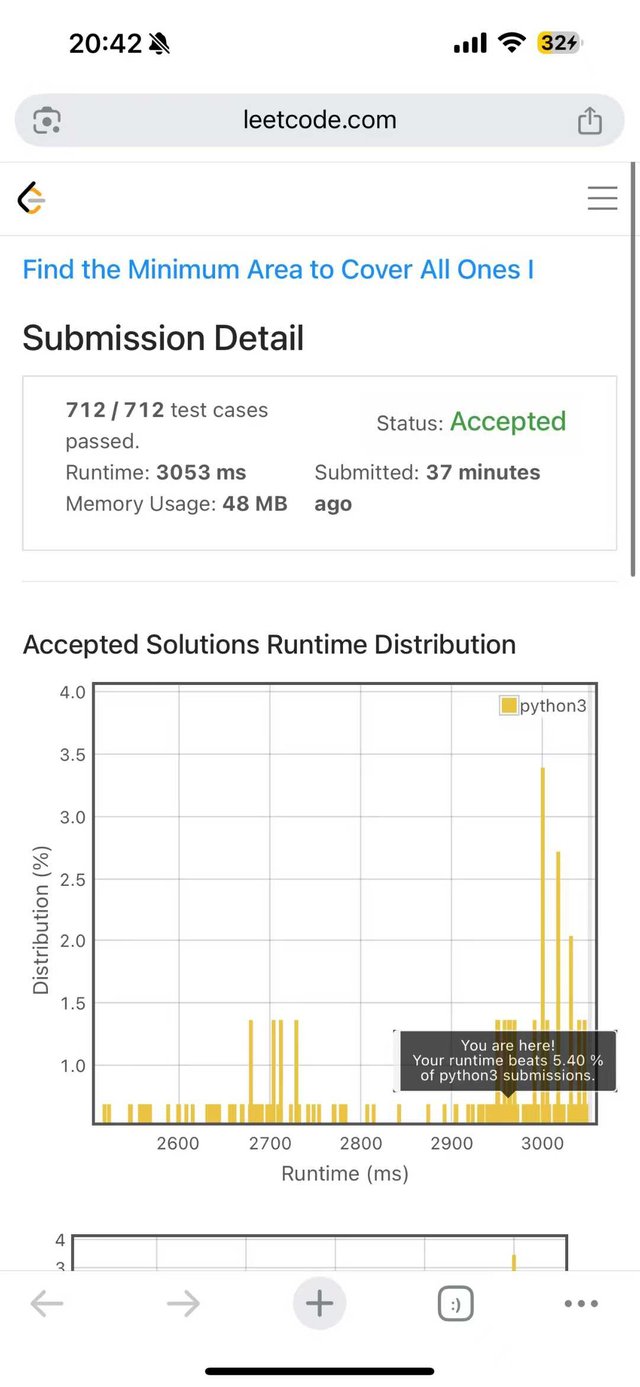Tap the share icon in address bar

(590, 121)
